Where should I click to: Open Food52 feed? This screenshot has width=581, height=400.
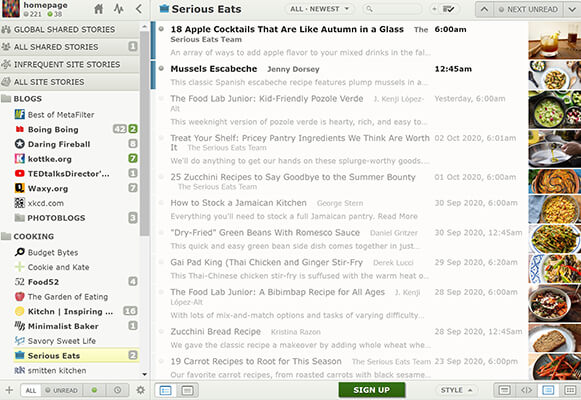(76, 282)
